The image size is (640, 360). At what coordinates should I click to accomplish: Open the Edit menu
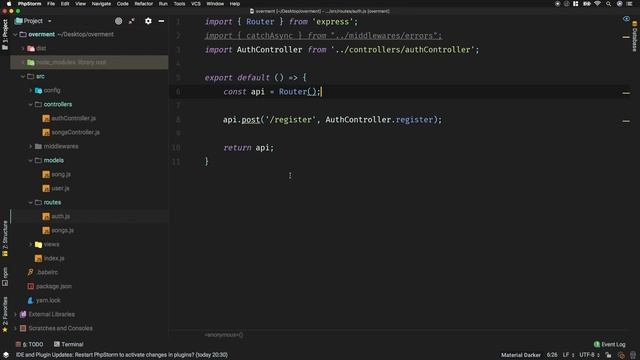[65, 4]
